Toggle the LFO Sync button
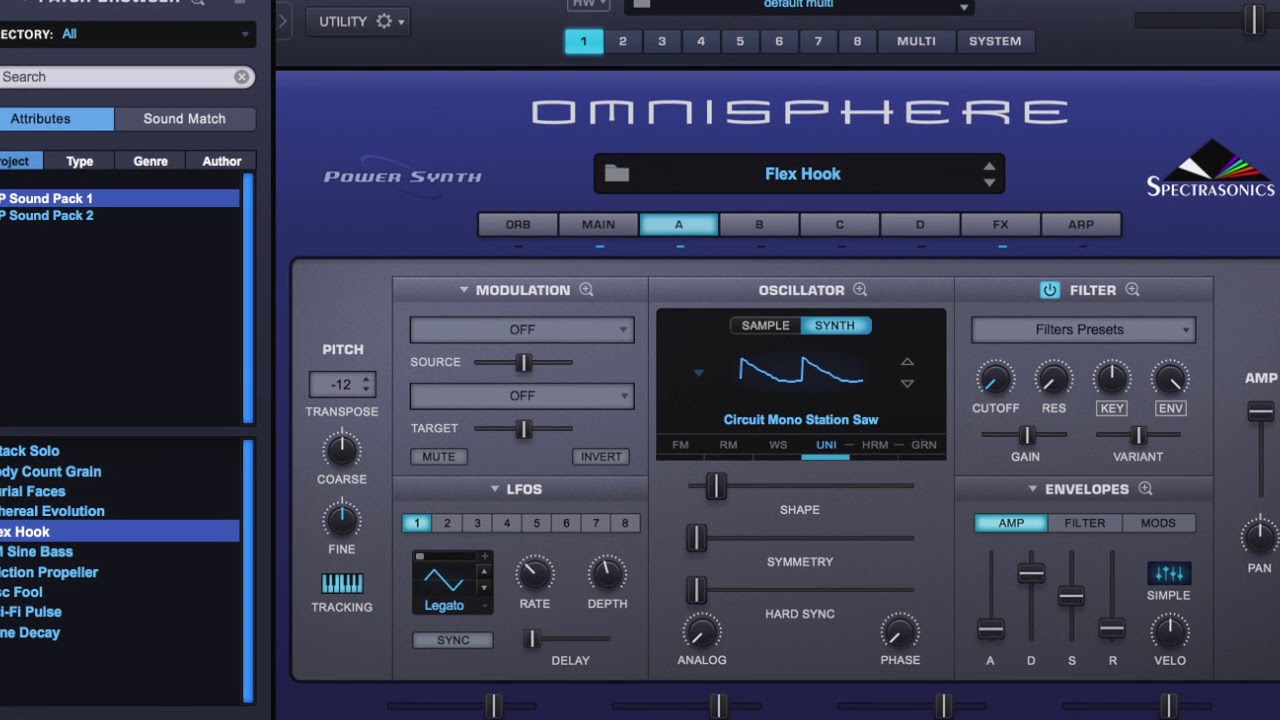The width and height of the screenshot is (1280, 720). click(453, 640)
